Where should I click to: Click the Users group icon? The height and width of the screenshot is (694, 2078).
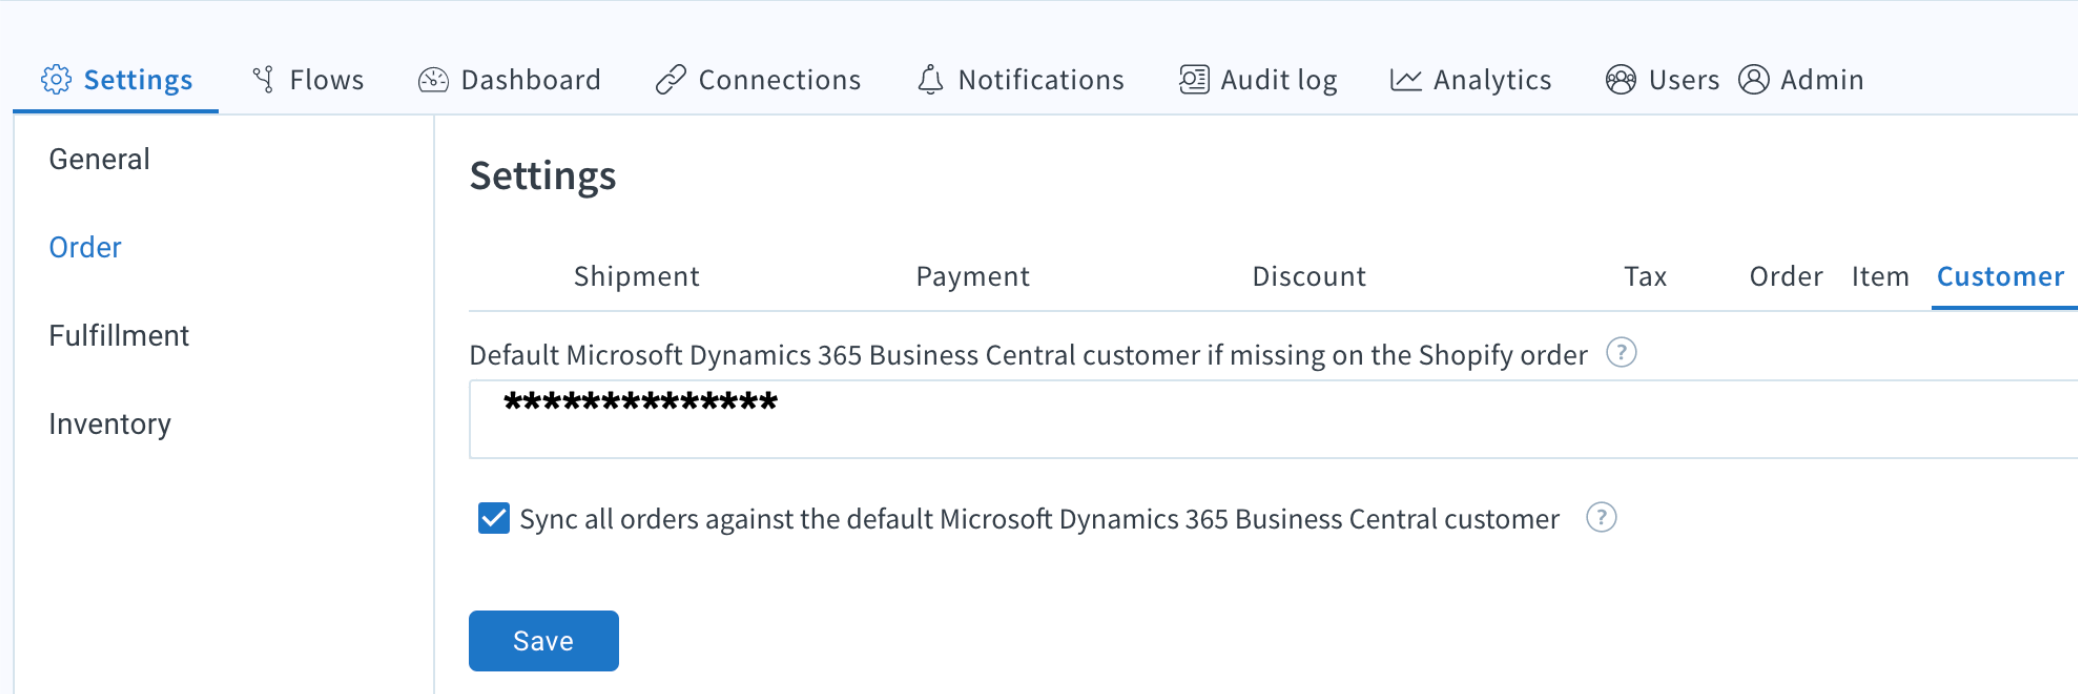1621,79
